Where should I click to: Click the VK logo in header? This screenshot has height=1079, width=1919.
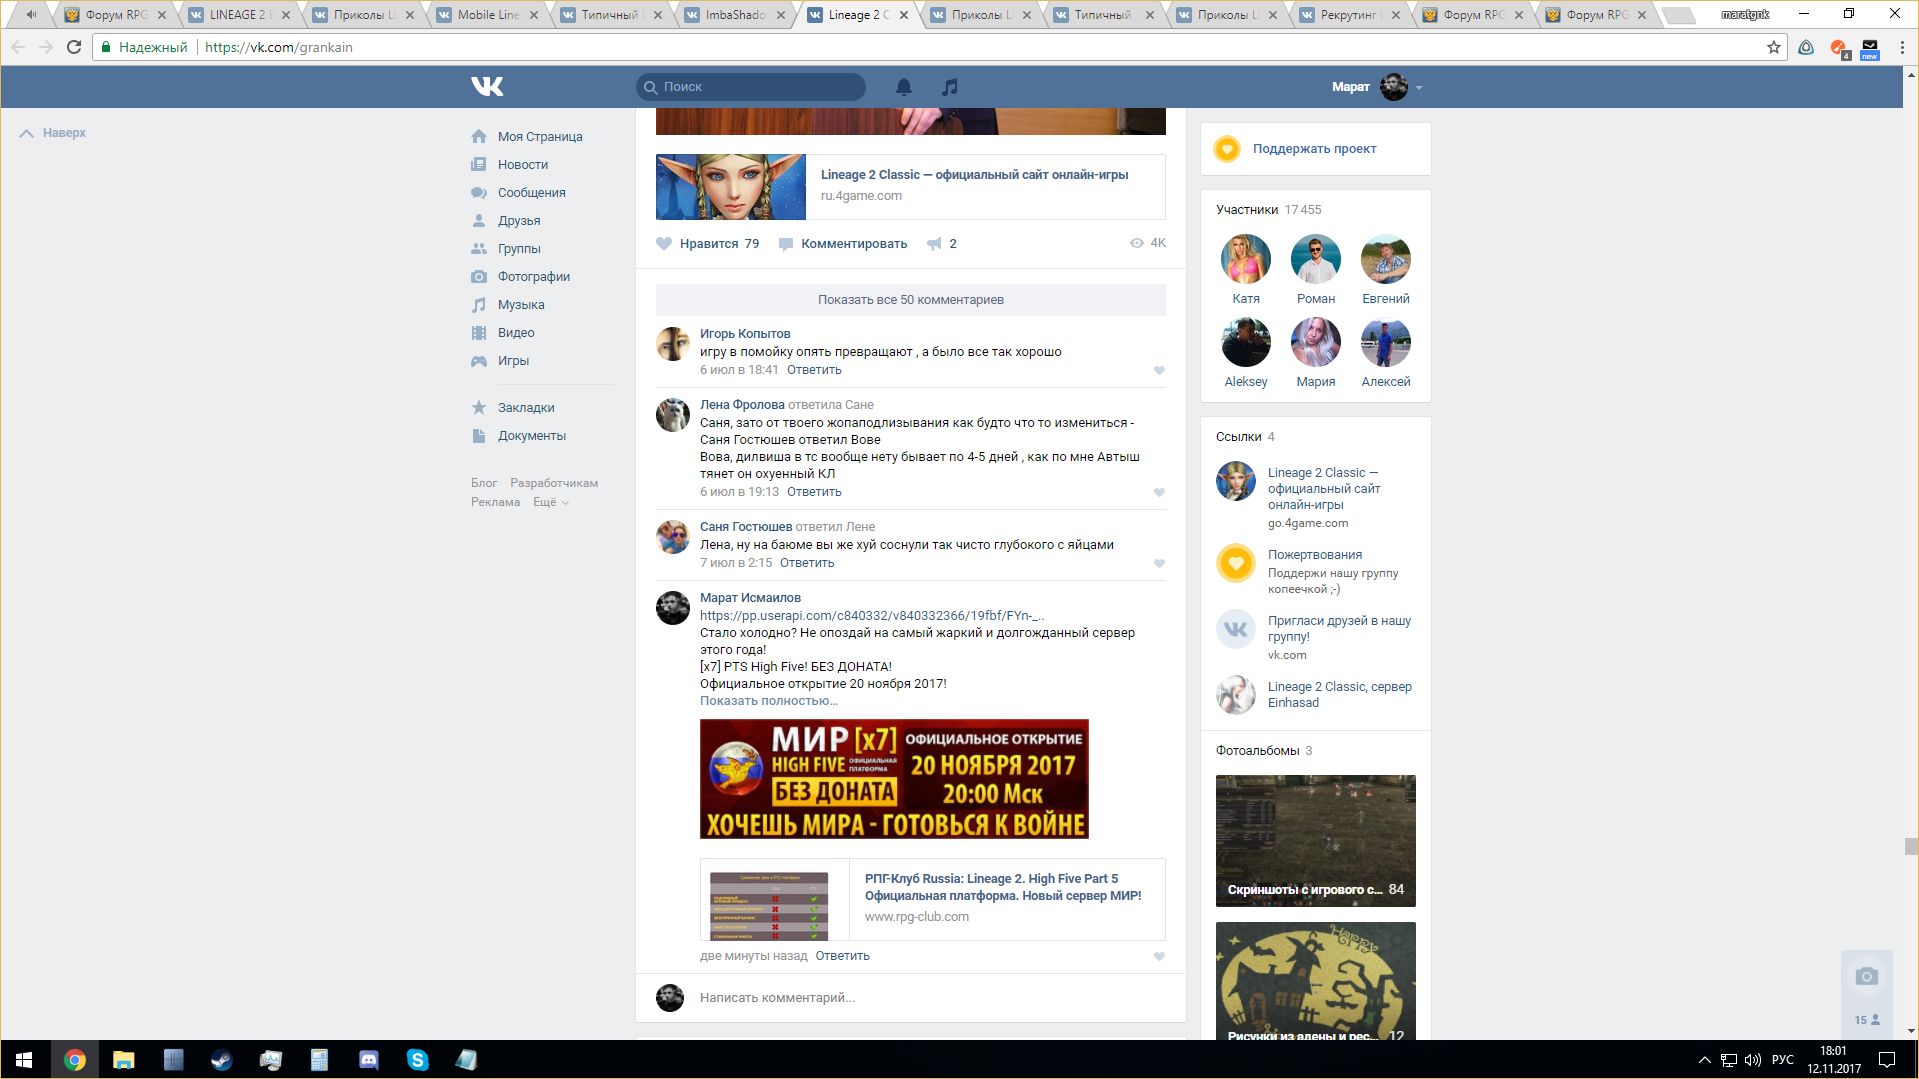click(487, 87)
